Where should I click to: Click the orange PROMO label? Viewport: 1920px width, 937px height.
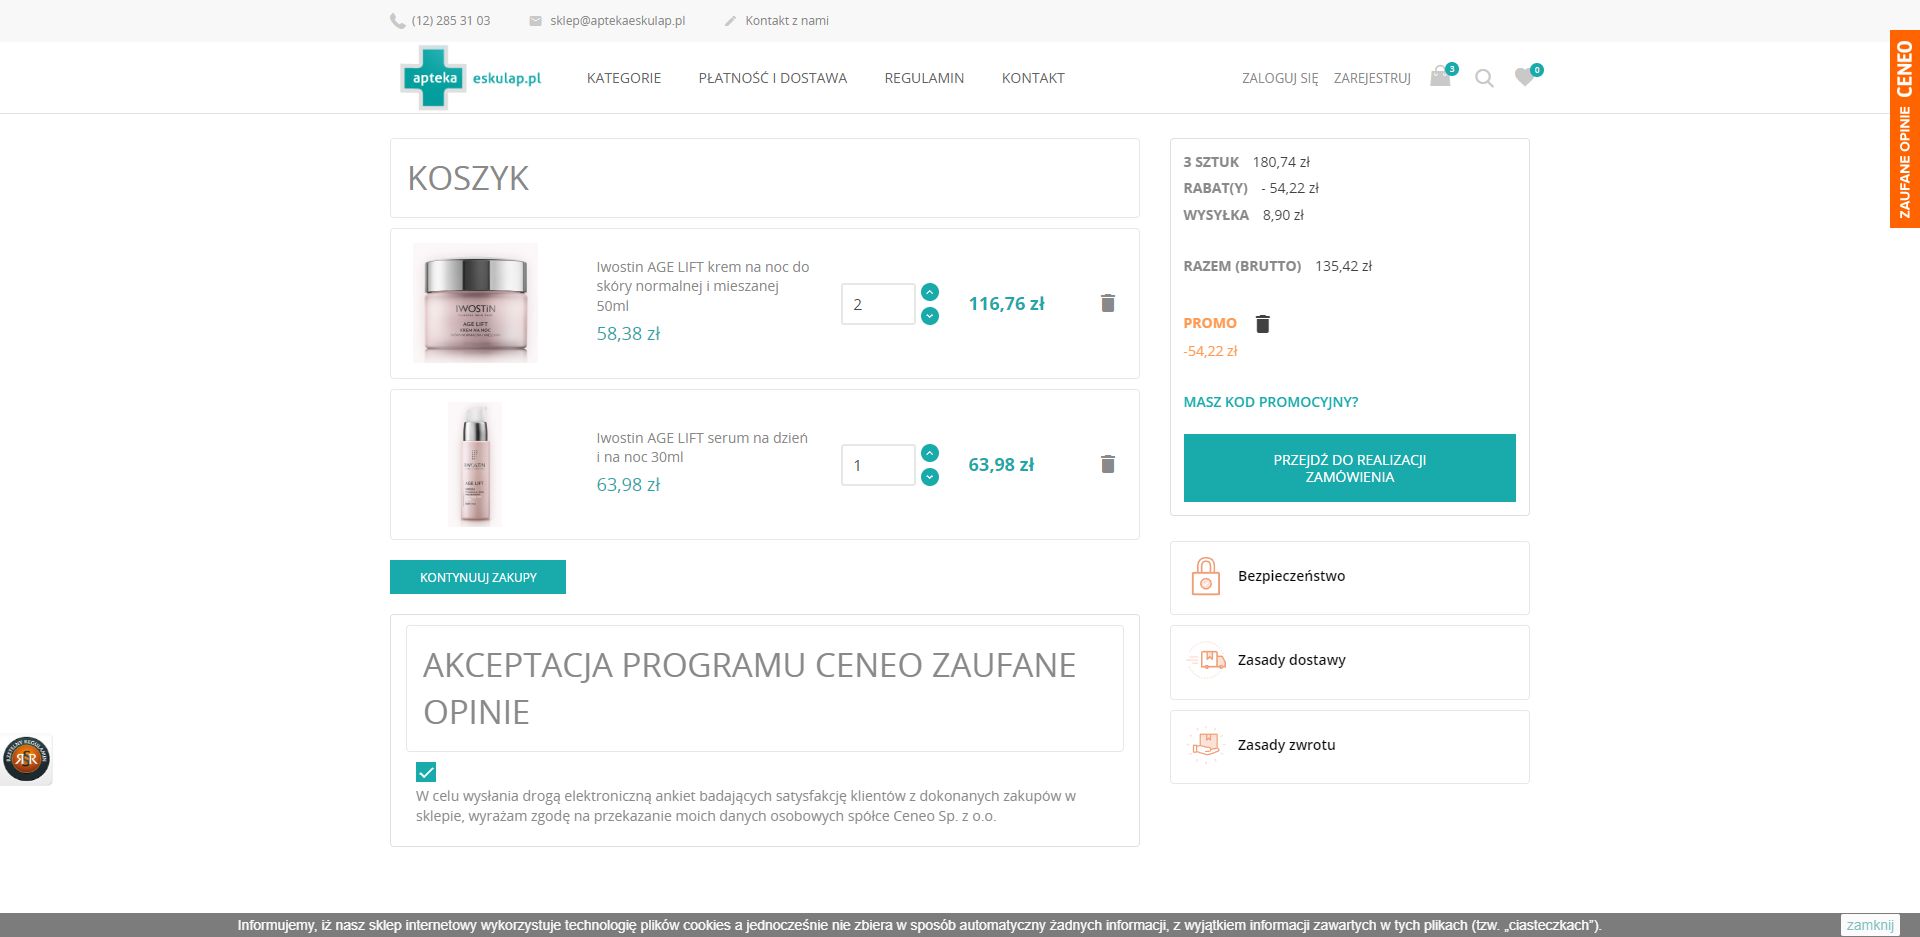pyautogui.click(x=1210, y=323)
